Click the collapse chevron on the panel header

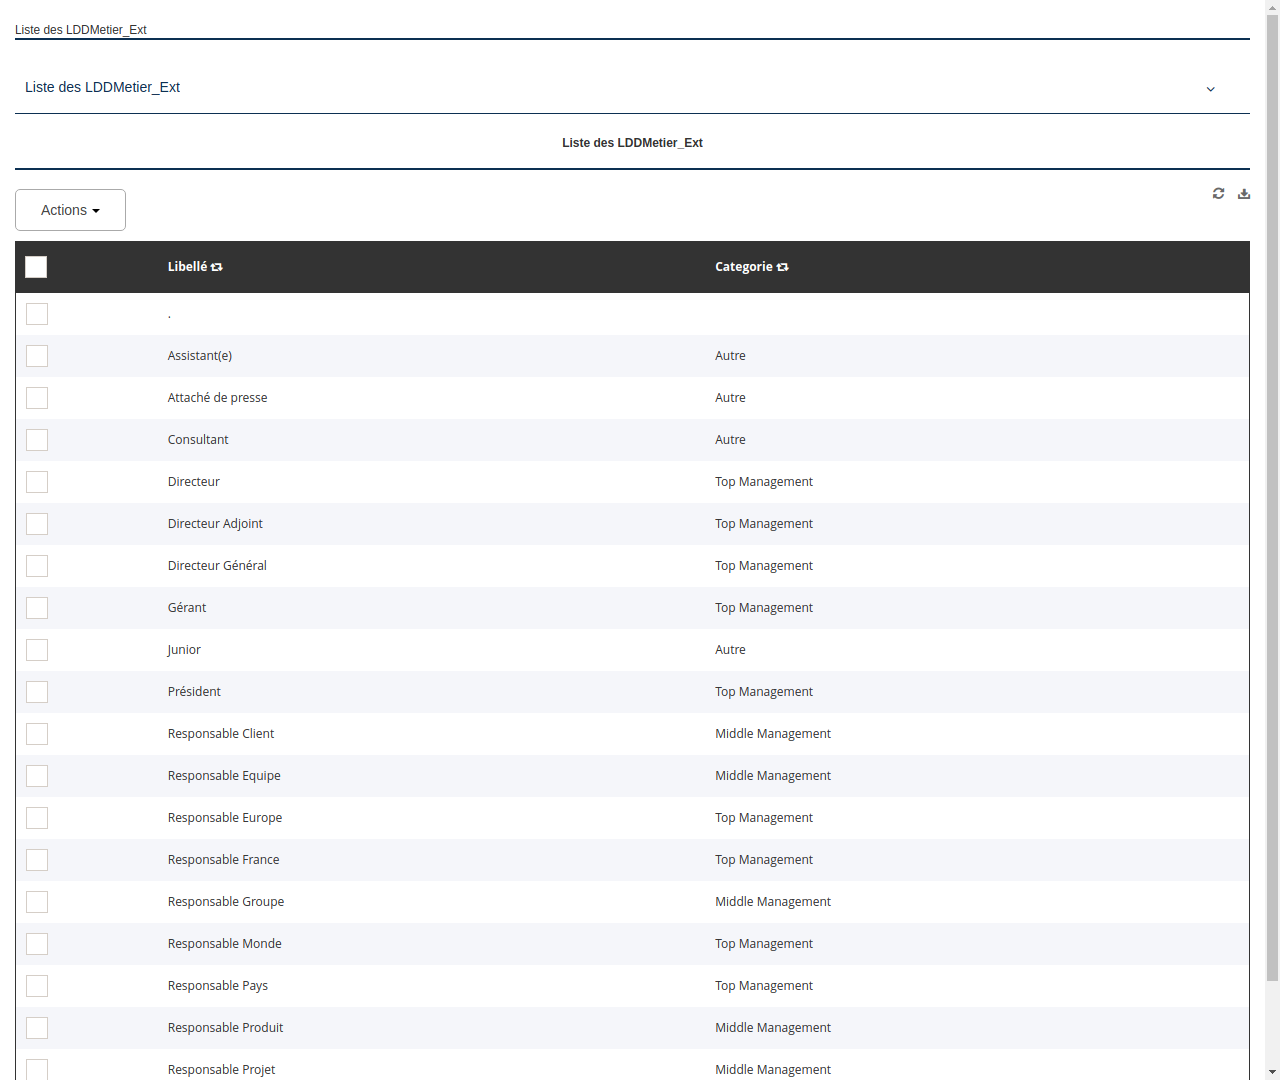click(1210, 89)
